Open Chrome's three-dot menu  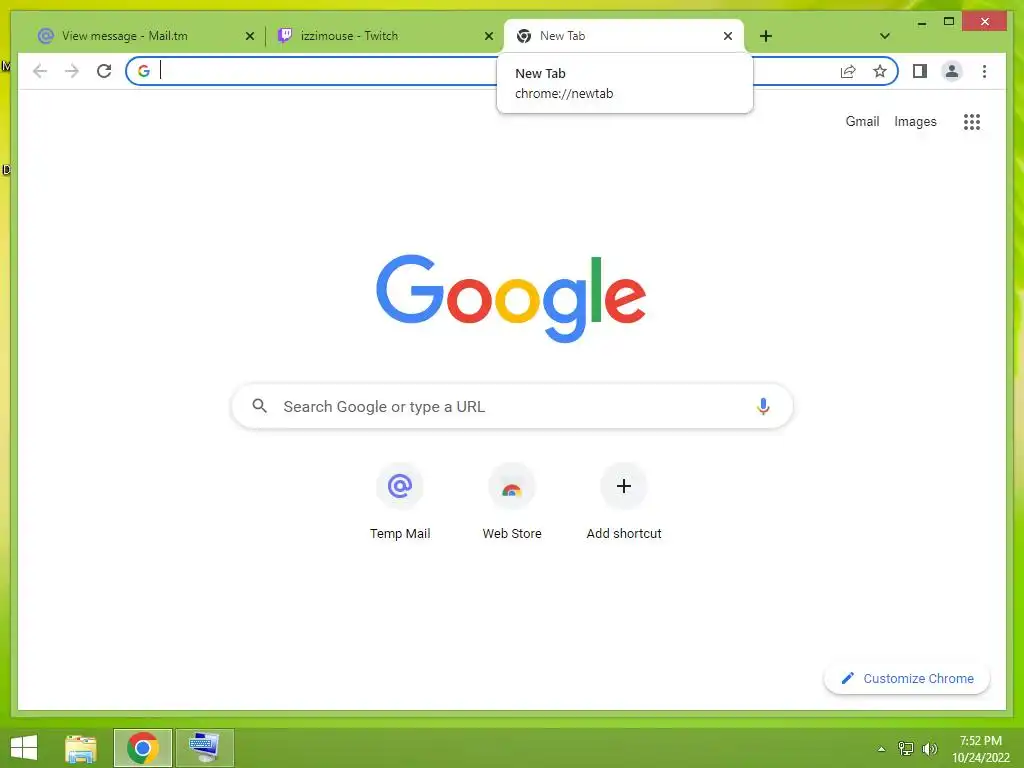point(984,71)
